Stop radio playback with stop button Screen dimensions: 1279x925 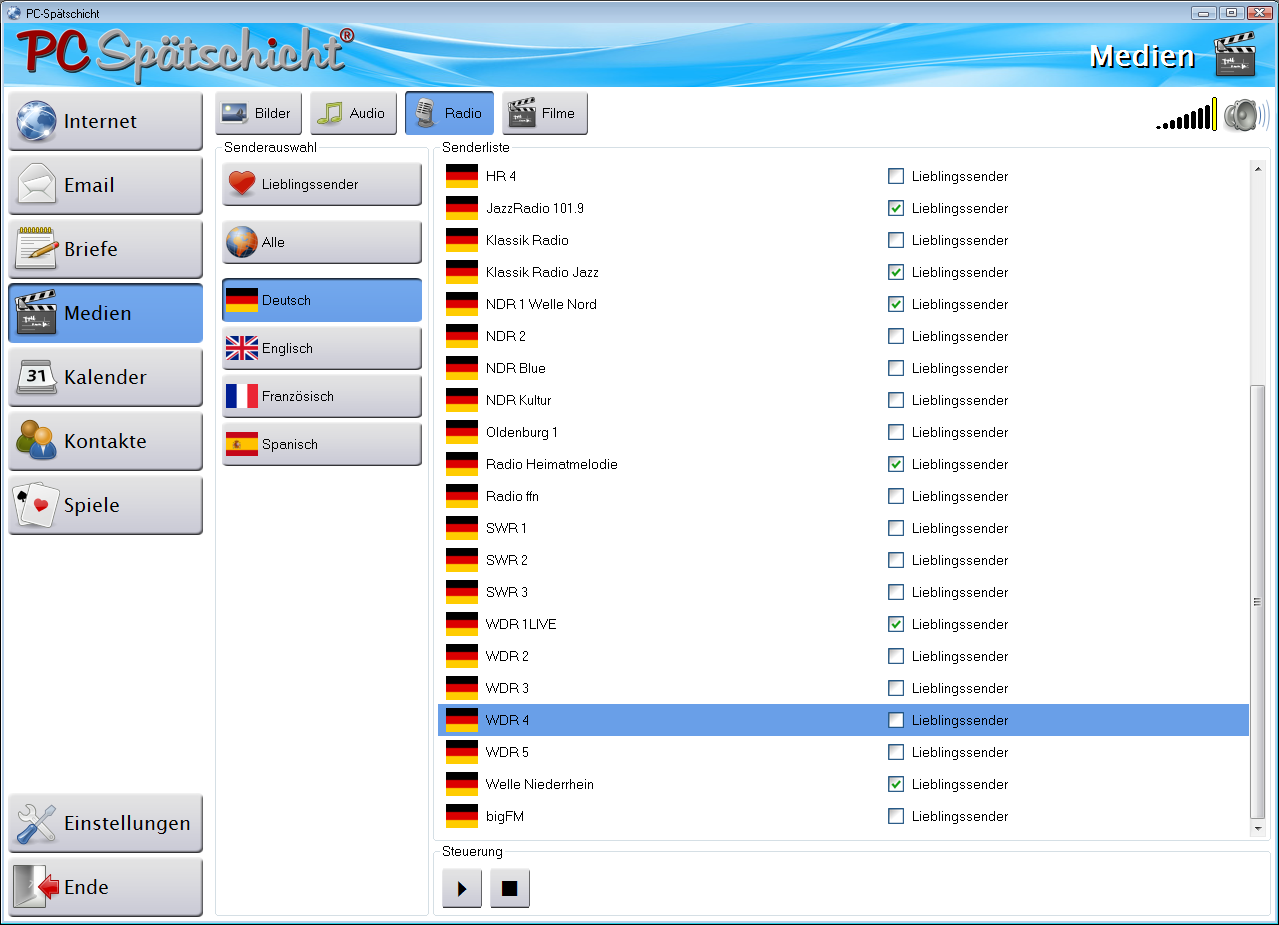click(510, 888)
